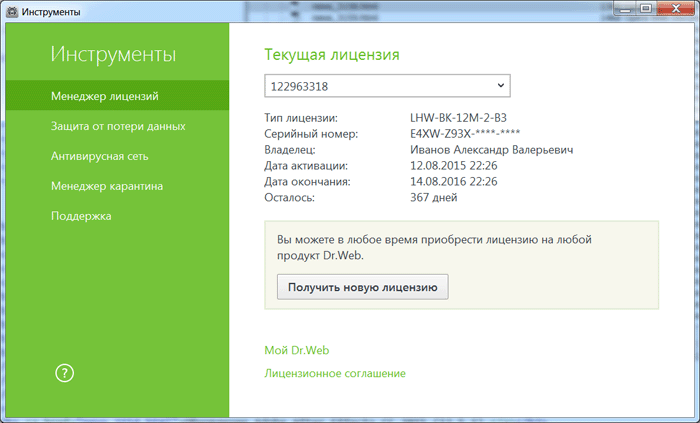This screenshot has width=700, height=423.
Task: Click the Серийный номер label
Action: (x=311, y=133)
